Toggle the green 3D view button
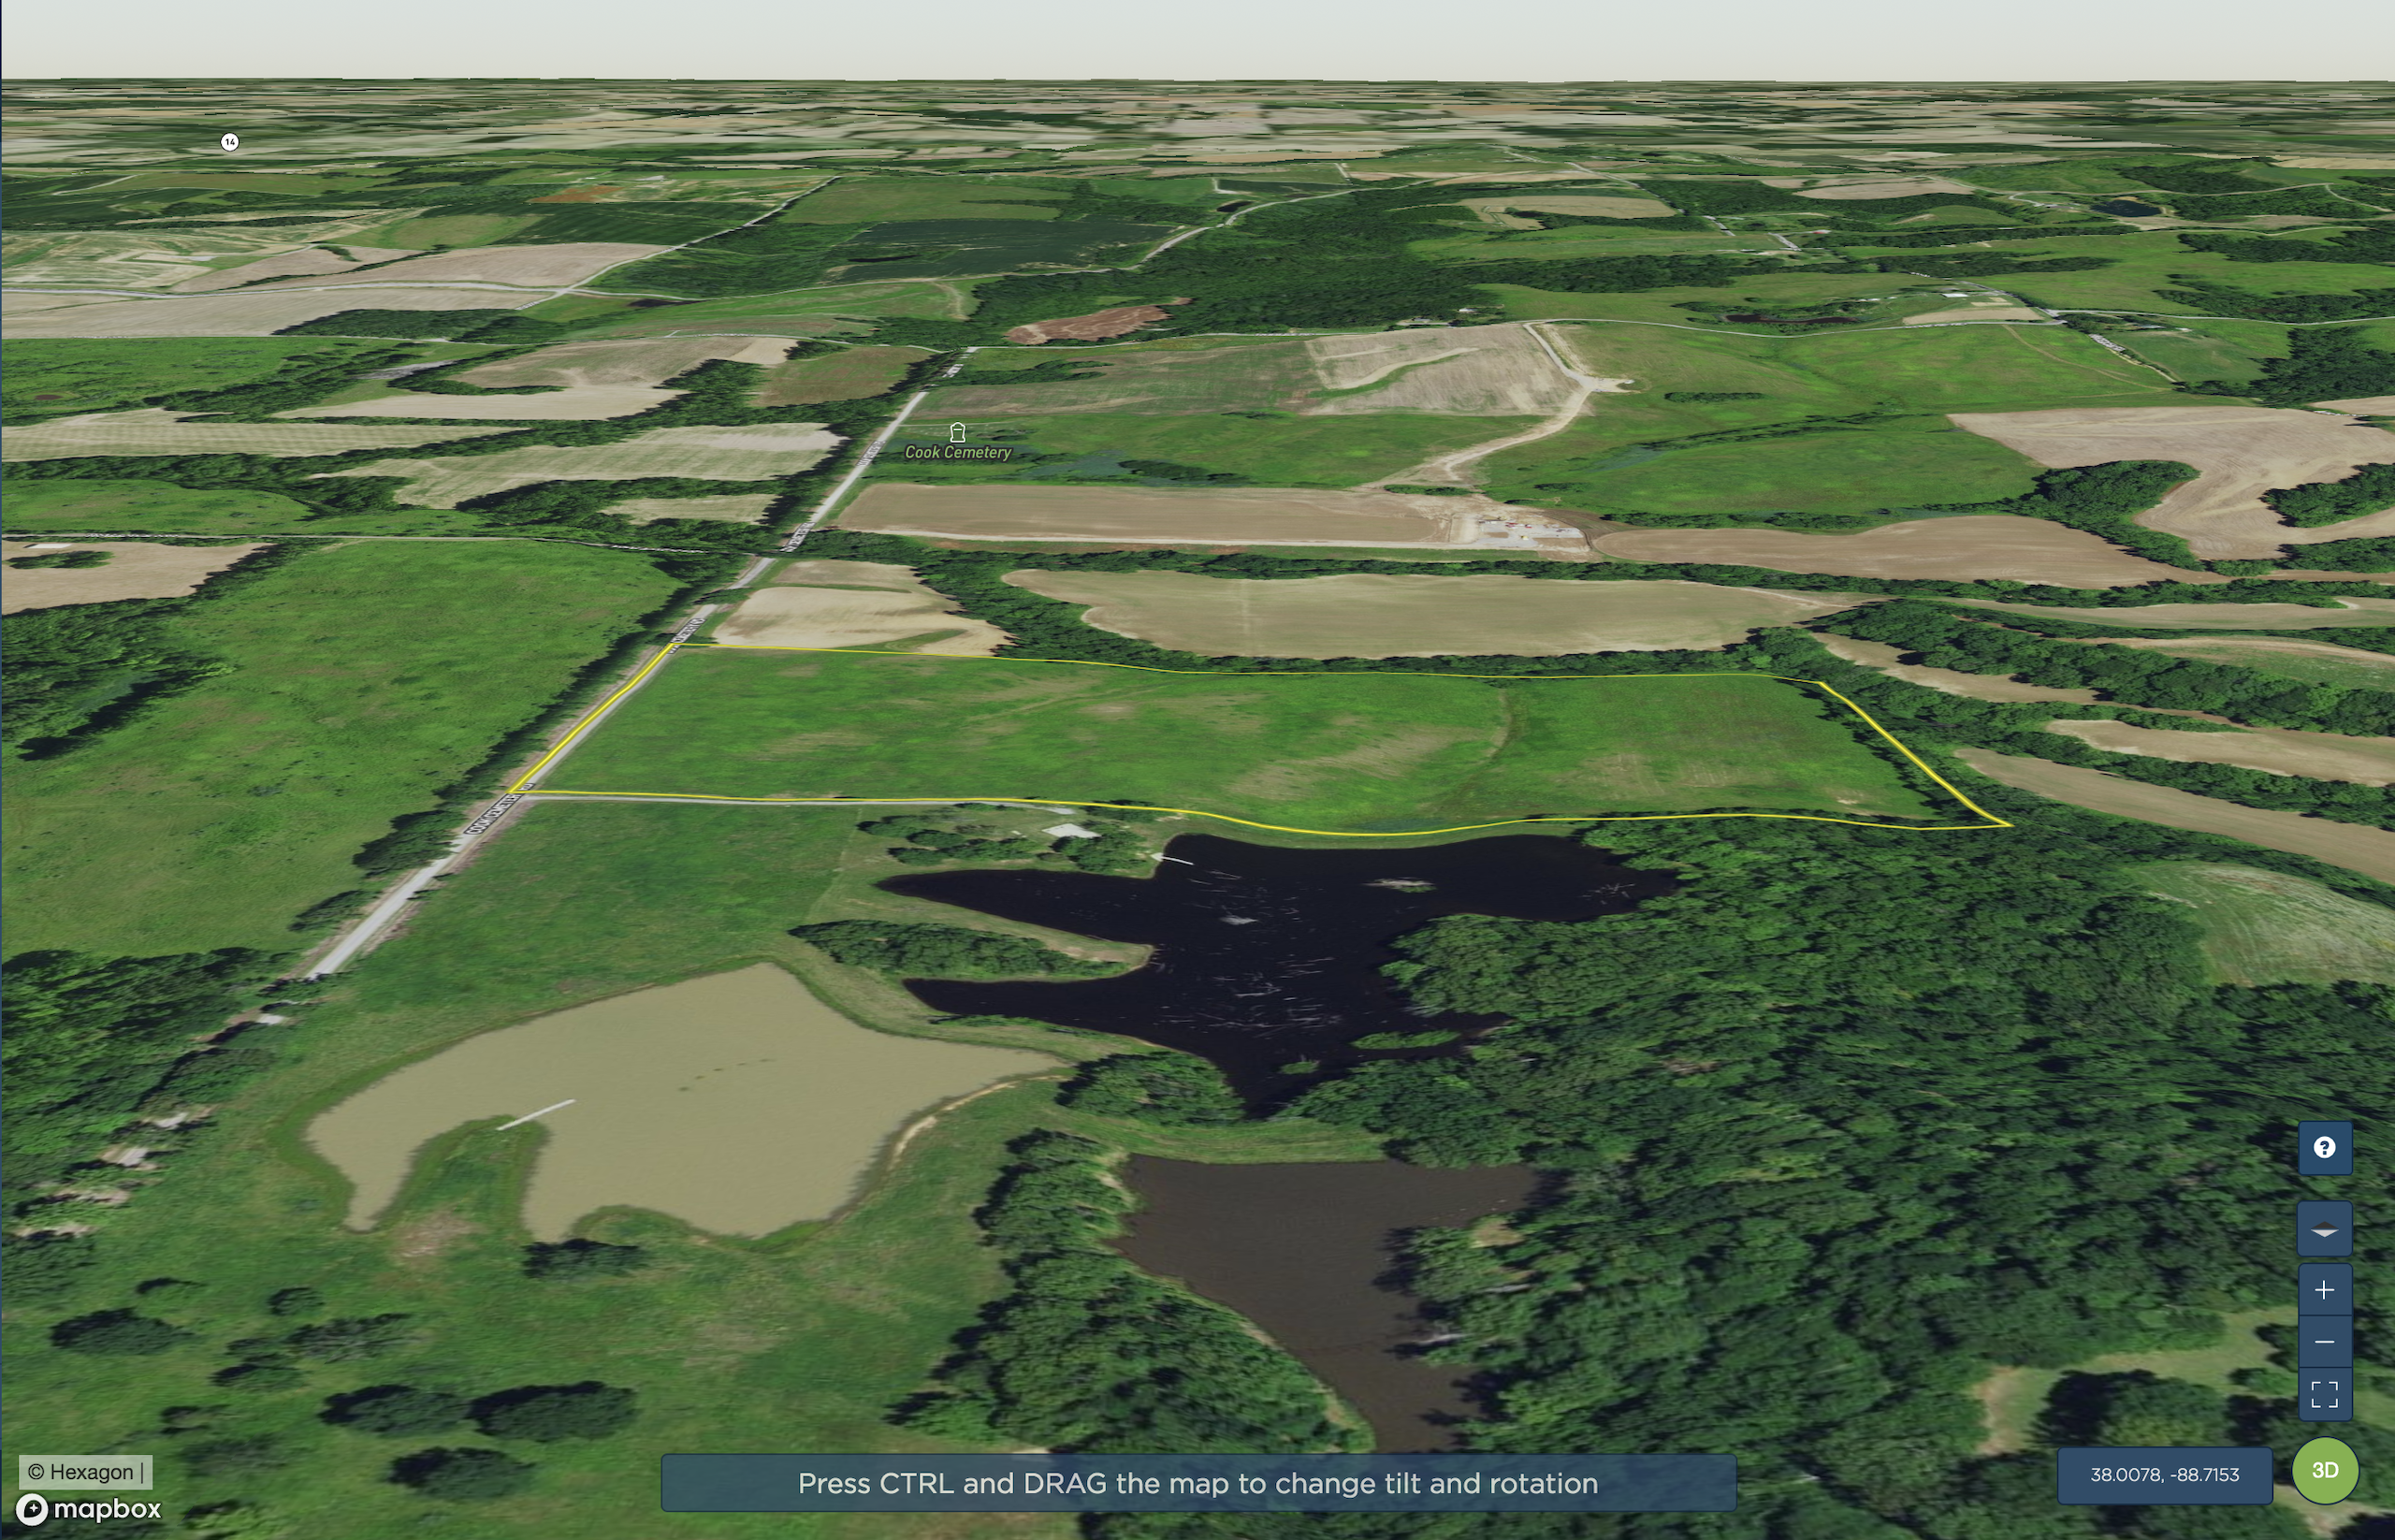The width and height of the screenshot is (2395, 1540). click(x=2324, y=1470)
